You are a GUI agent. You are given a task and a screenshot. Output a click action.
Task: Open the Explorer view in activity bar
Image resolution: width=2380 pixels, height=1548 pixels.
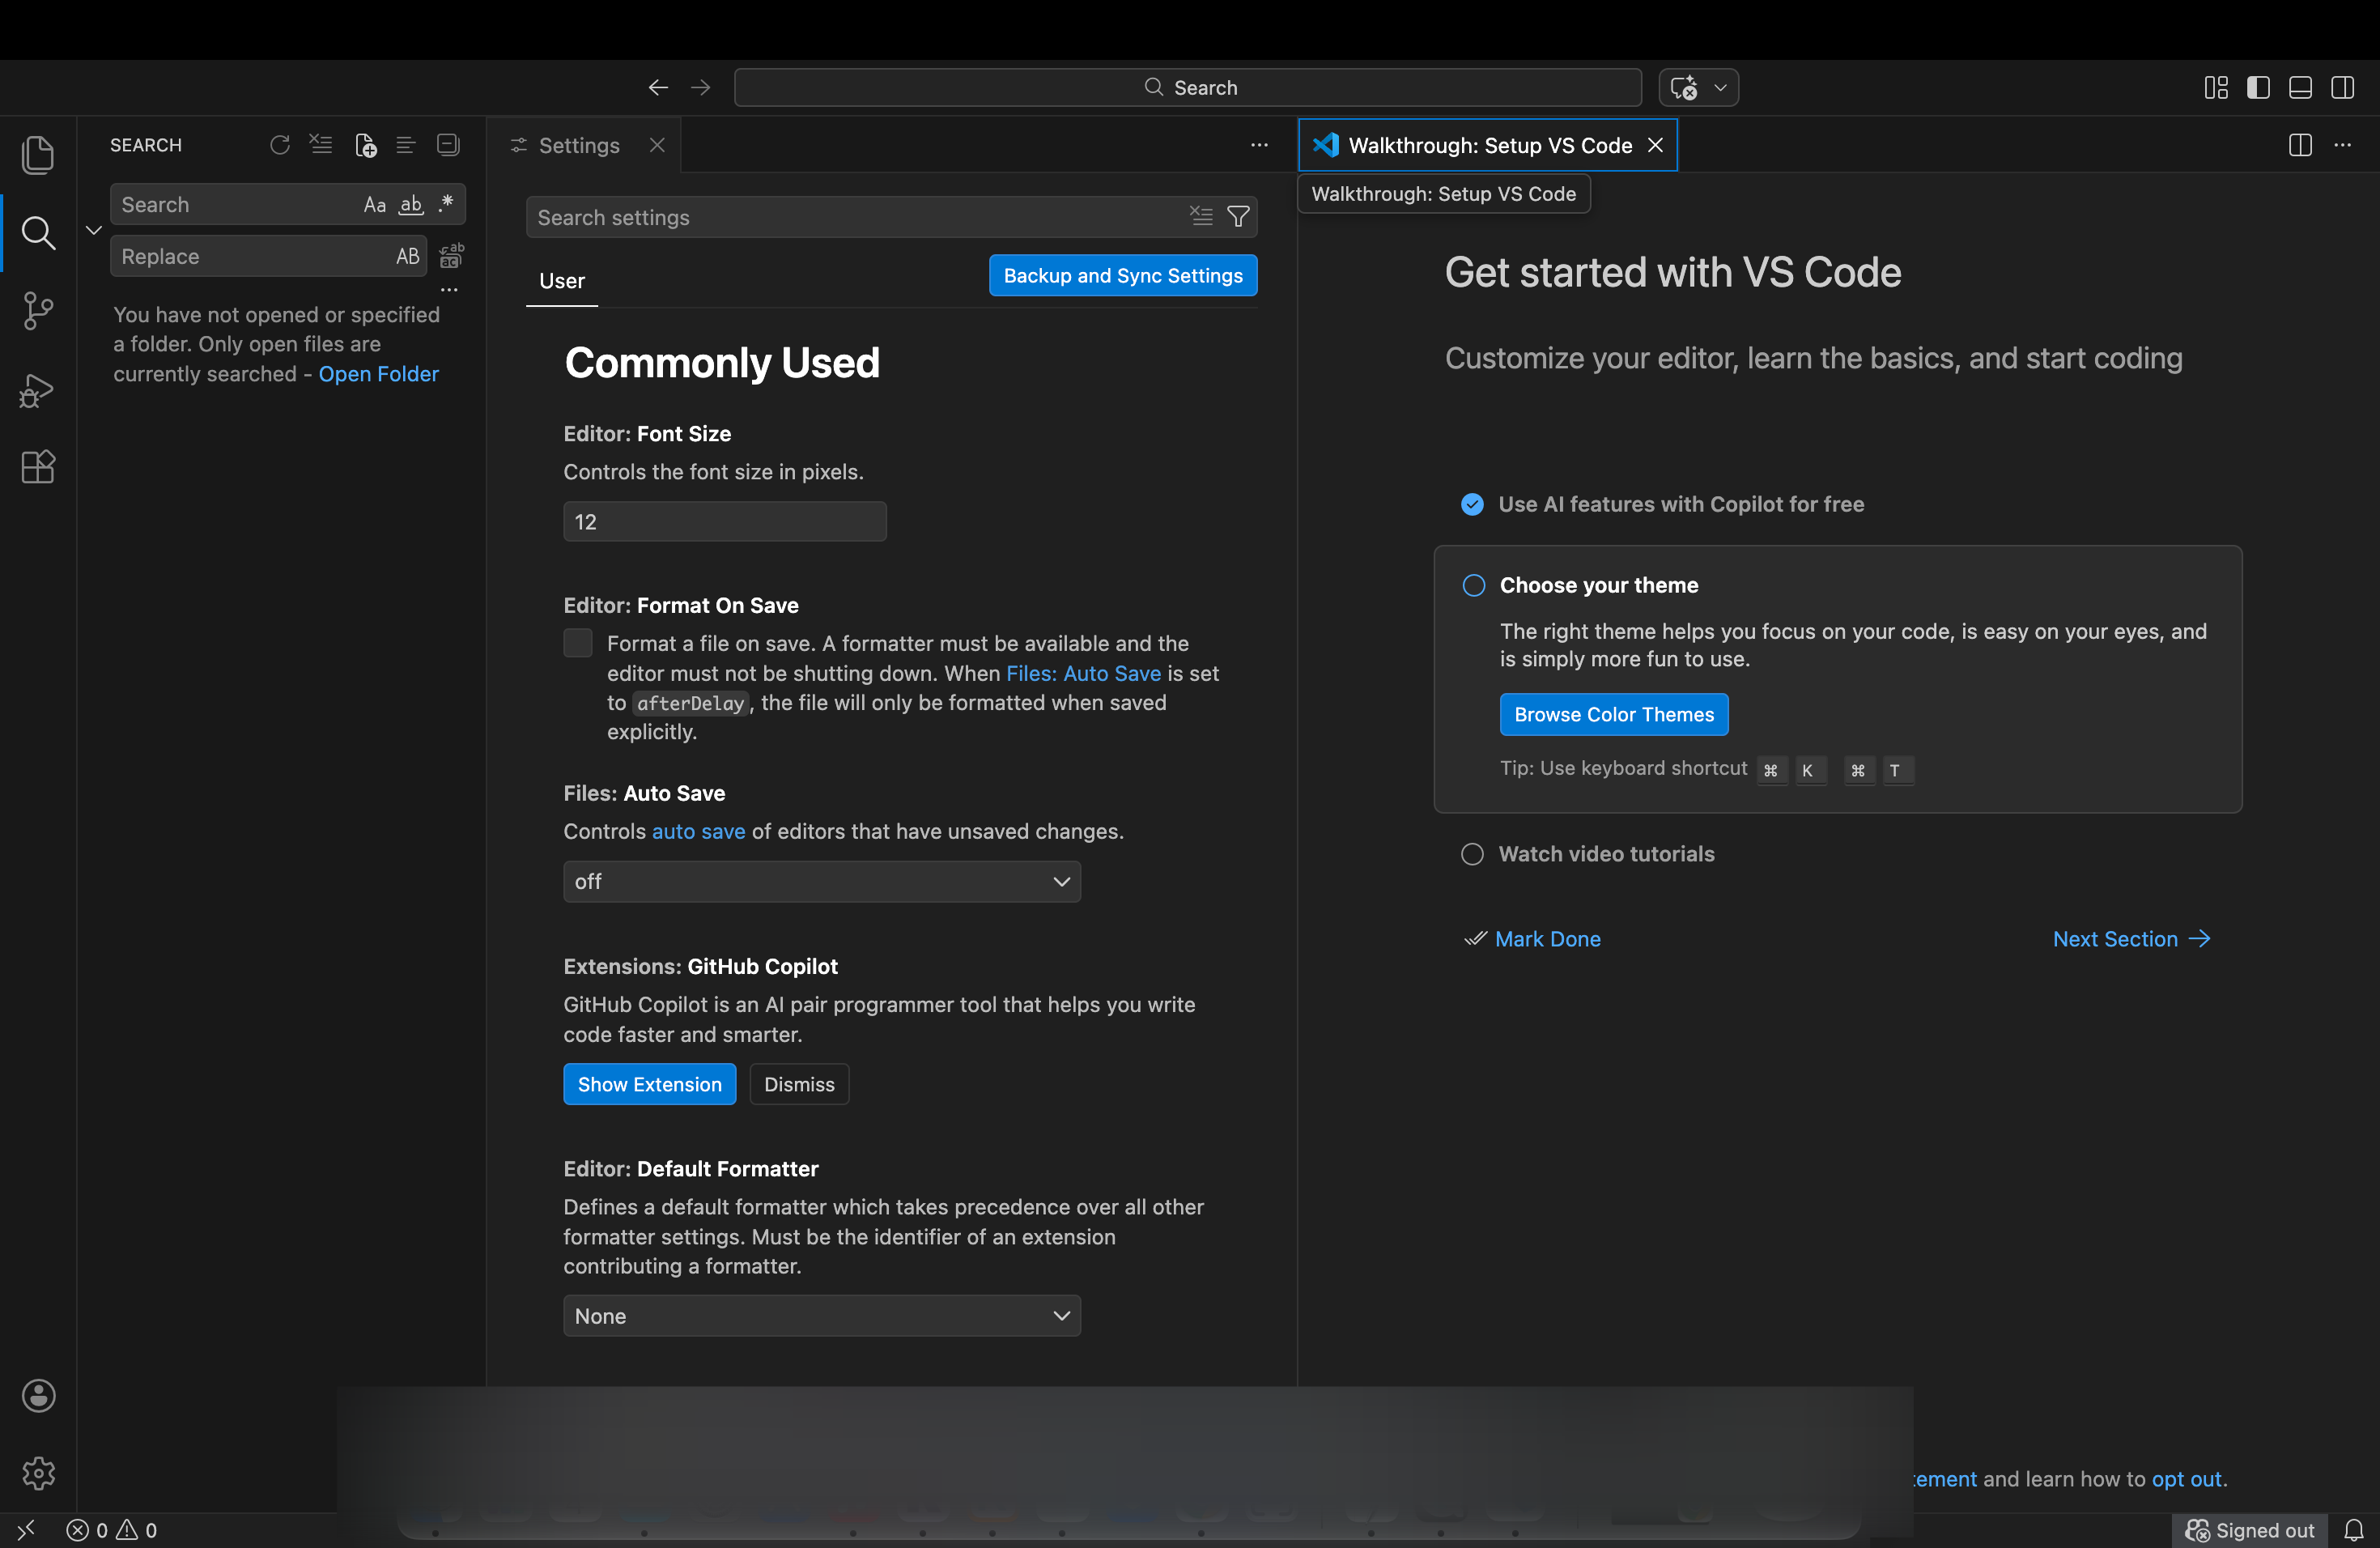click(38, 155)
